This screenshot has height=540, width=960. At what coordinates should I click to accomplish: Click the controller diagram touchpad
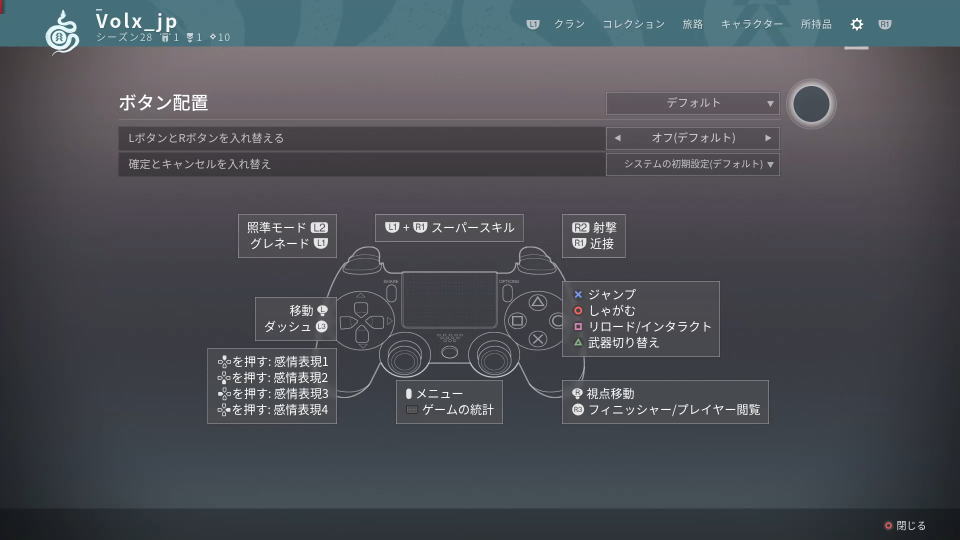449,300
